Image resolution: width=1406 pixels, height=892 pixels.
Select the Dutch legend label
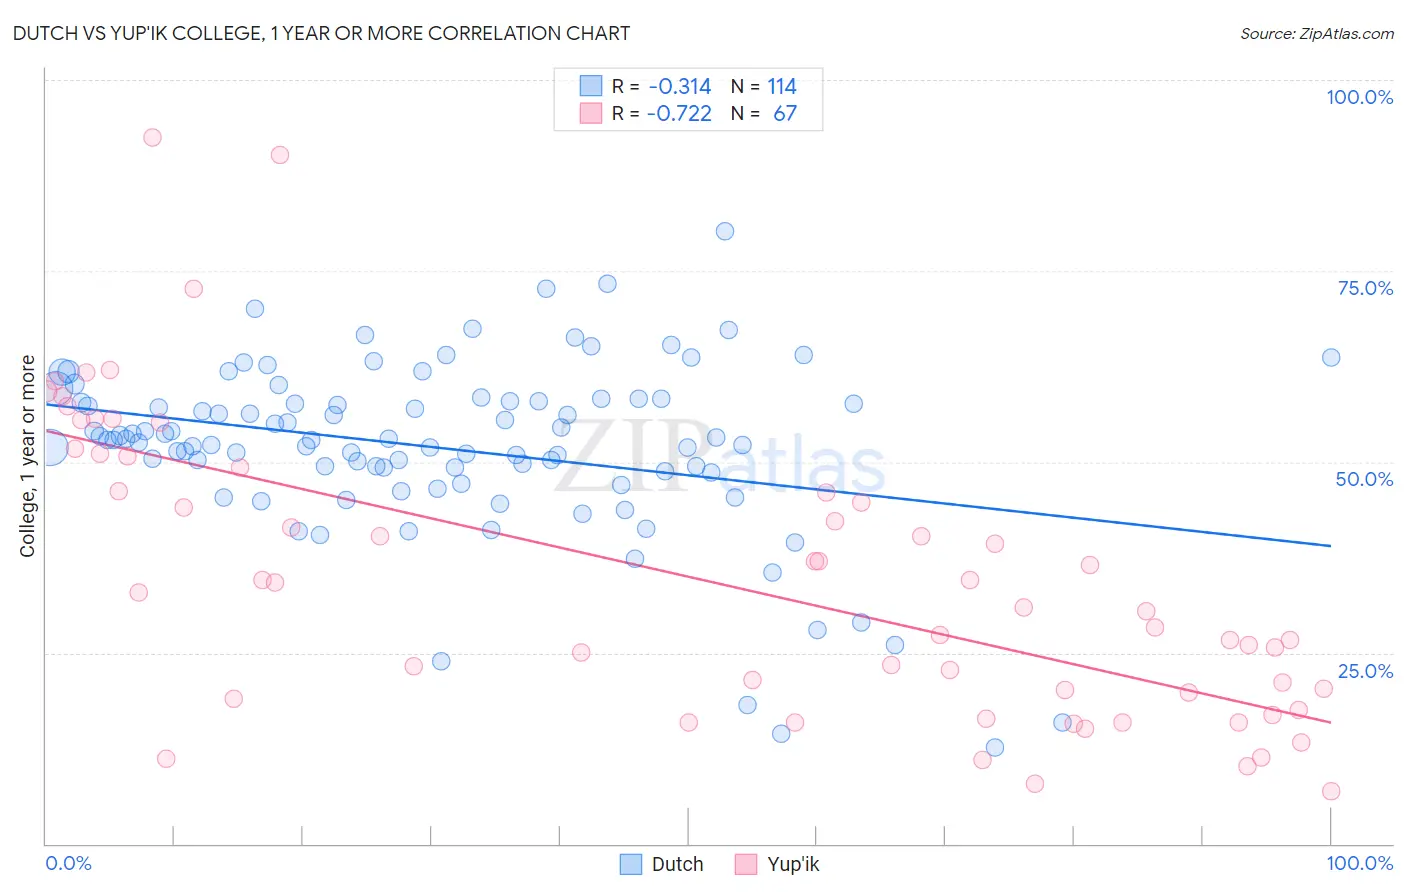678,864
